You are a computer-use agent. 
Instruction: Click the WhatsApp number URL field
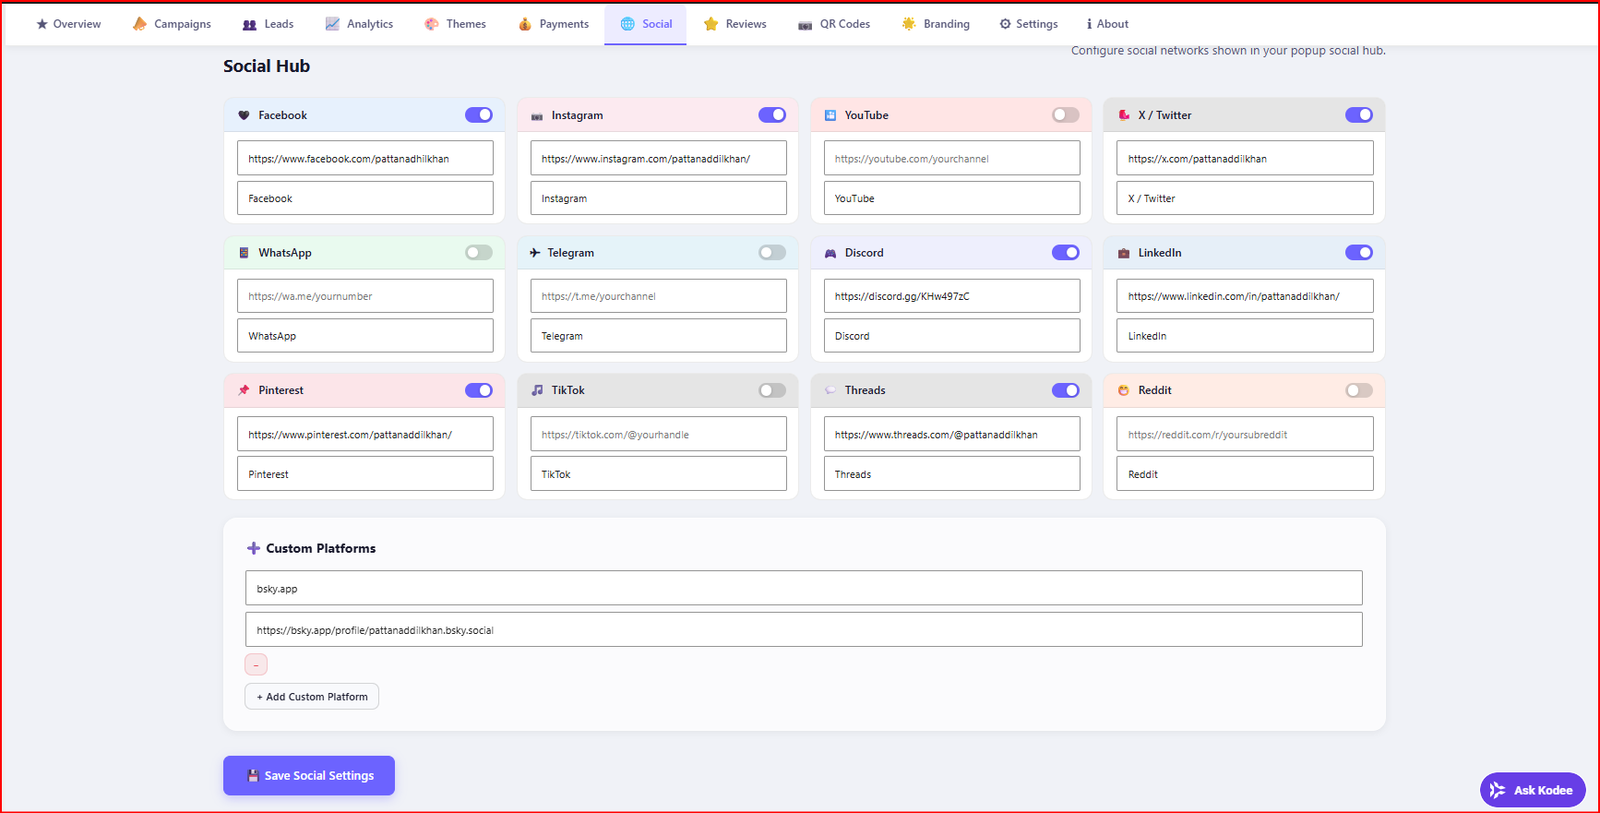[365, 296]
